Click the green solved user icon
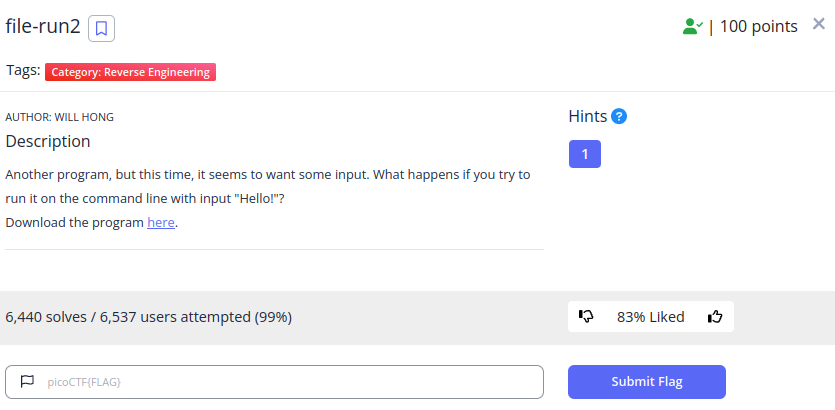This screenshot has width=835, height=410. click(x=693, y=26)
